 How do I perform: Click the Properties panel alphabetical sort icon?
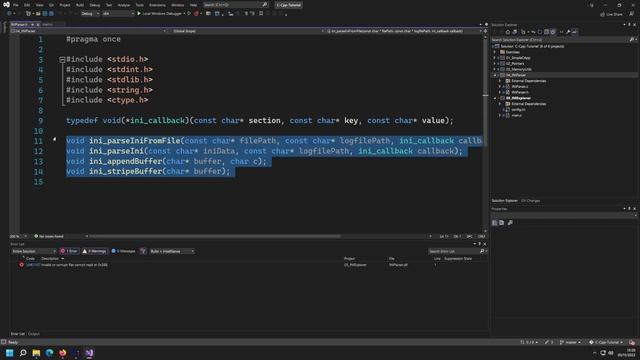point(502,223)
